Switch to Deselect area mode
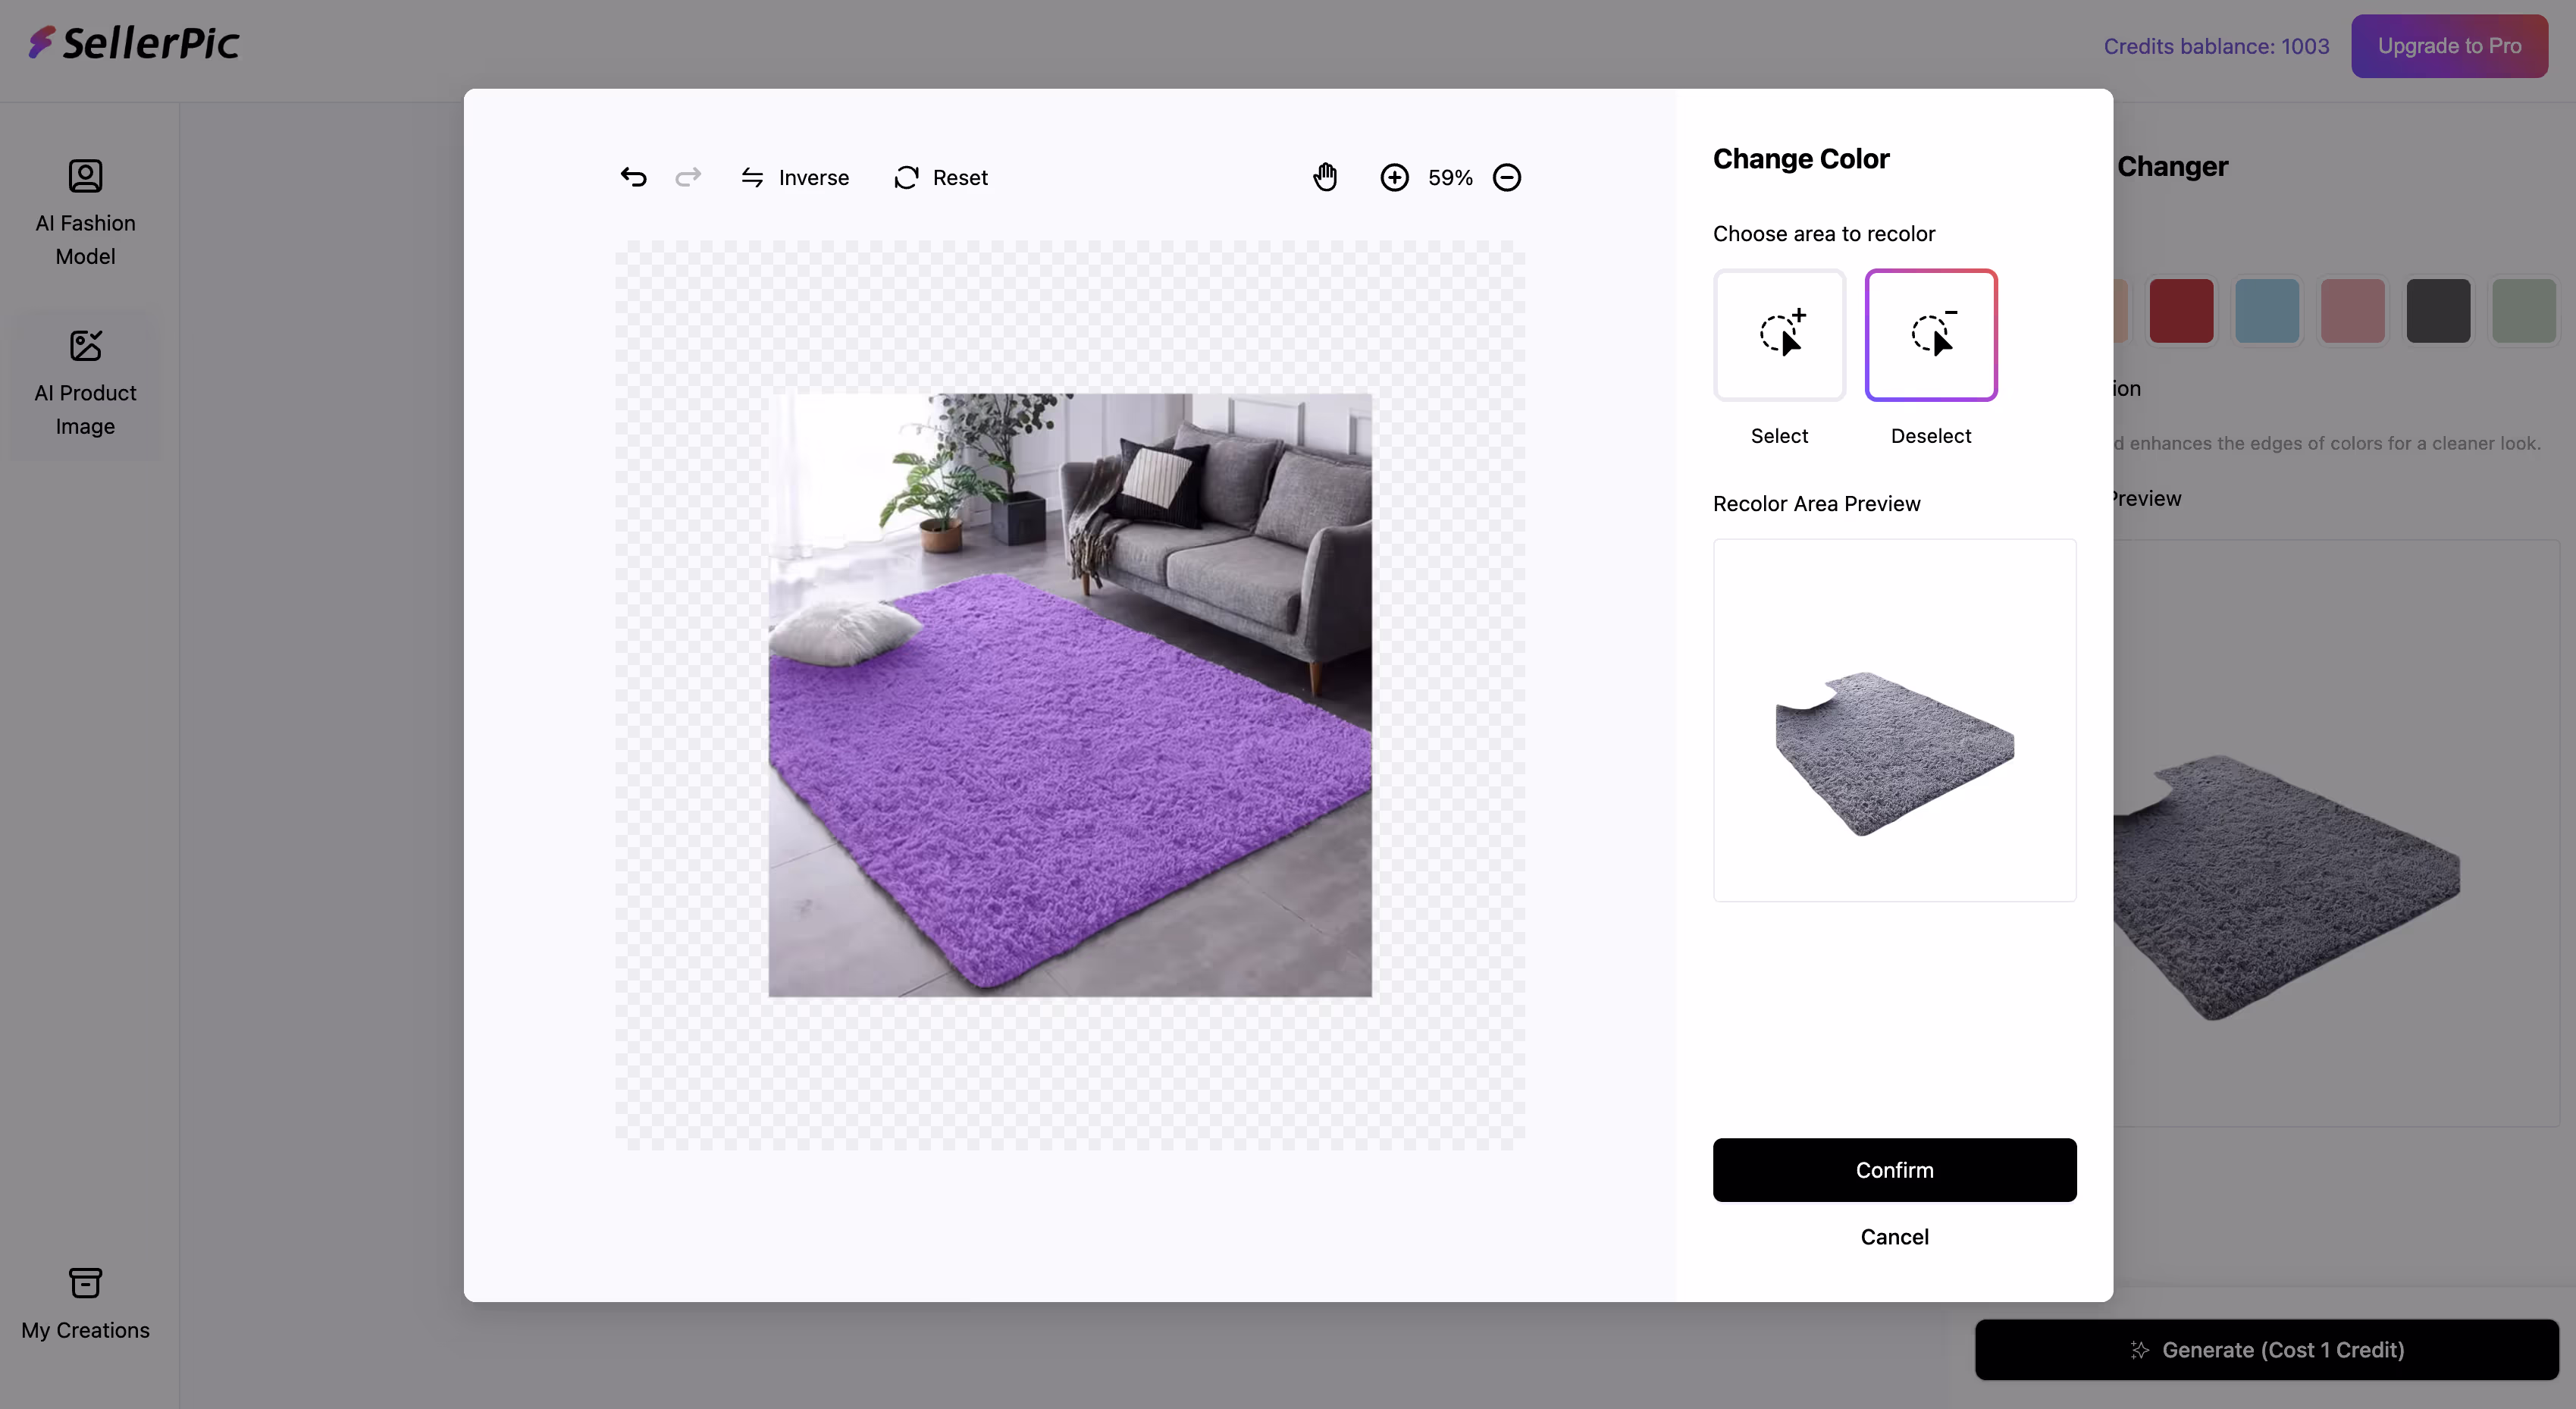The height and width of the screenshot is (1409, 2576). coord(1930,335)
